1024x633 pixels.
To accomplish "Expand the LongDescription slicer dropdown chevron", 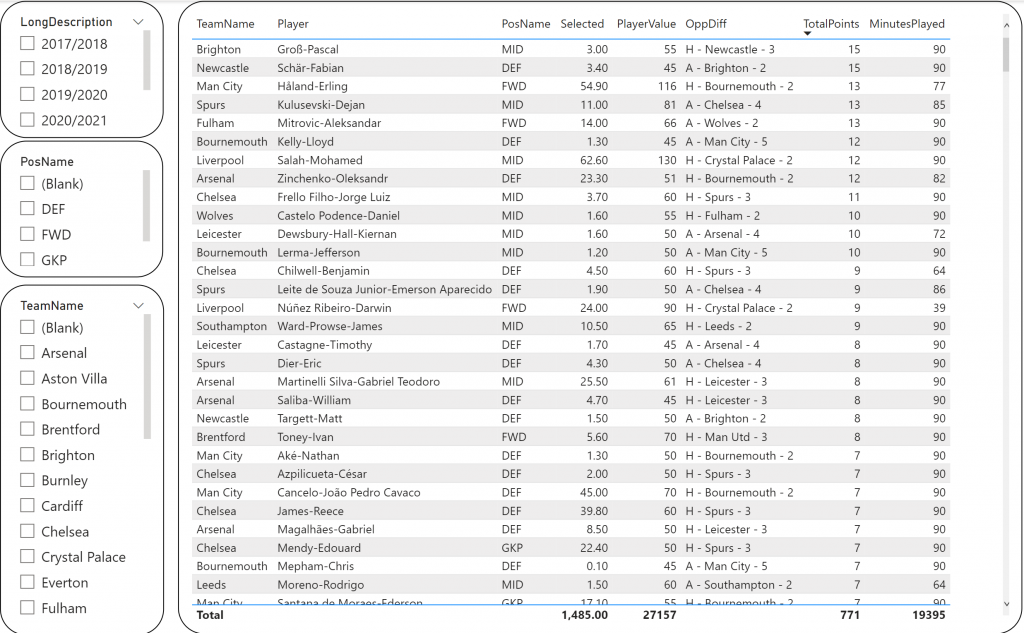I will pos(138,22).
